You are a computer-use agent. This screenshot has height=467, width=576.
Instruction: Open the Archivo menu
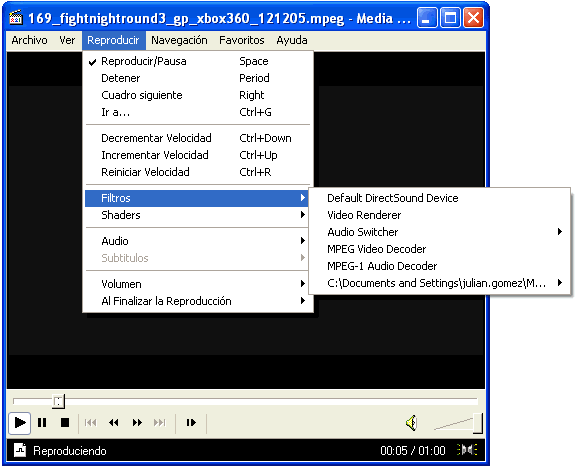29,40
